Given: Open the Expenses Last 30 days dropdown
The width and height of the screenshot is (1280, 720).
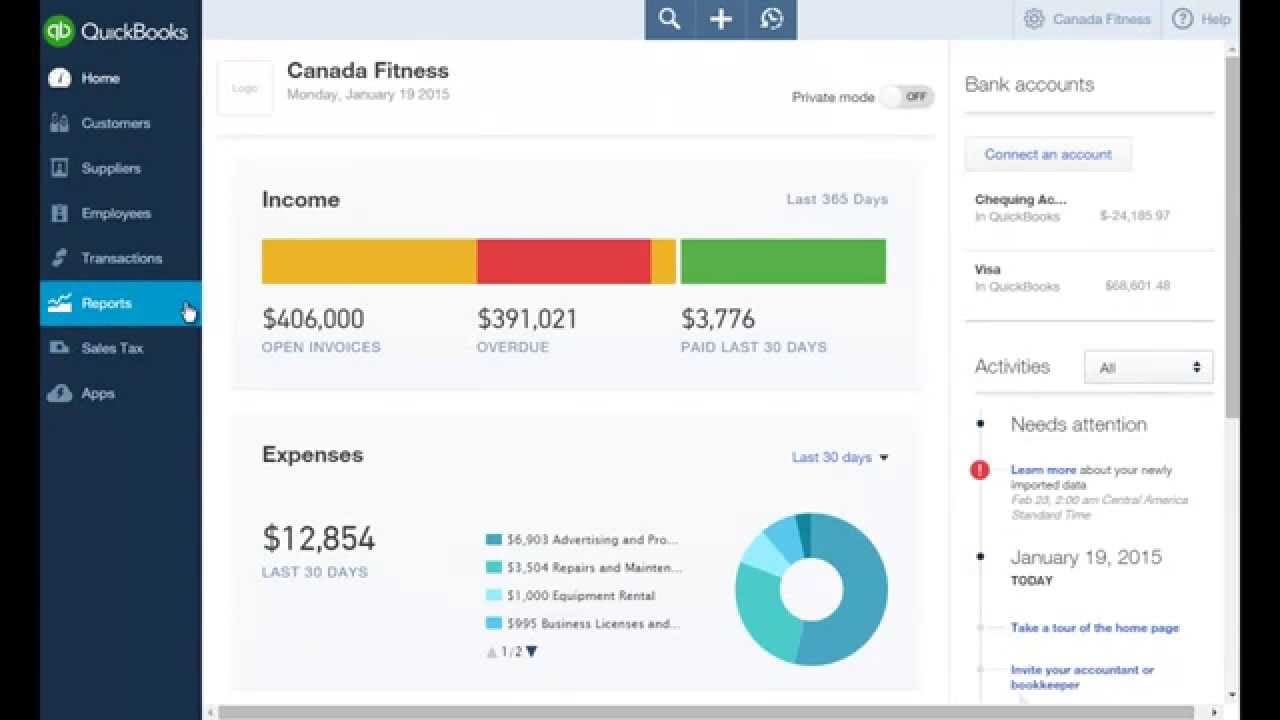Looking at the screenshot, I should point(840,457).
